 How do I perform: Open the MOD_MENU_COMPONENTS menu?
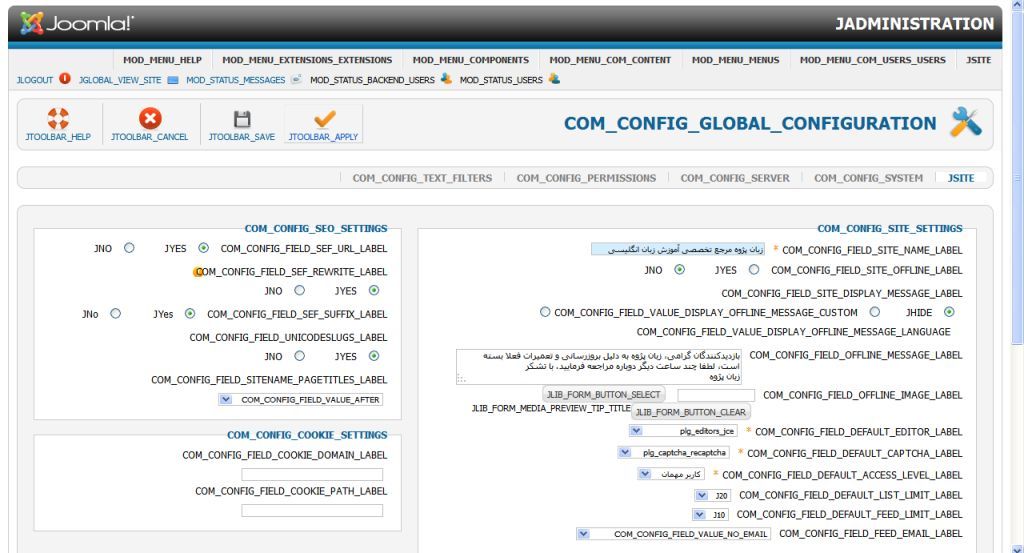470,60
